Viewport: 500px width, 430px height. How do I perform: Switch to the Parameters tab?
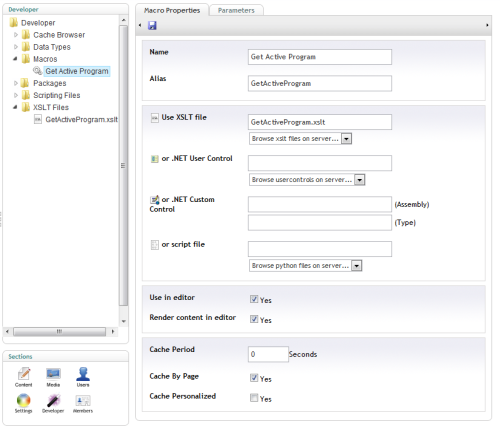236,10
